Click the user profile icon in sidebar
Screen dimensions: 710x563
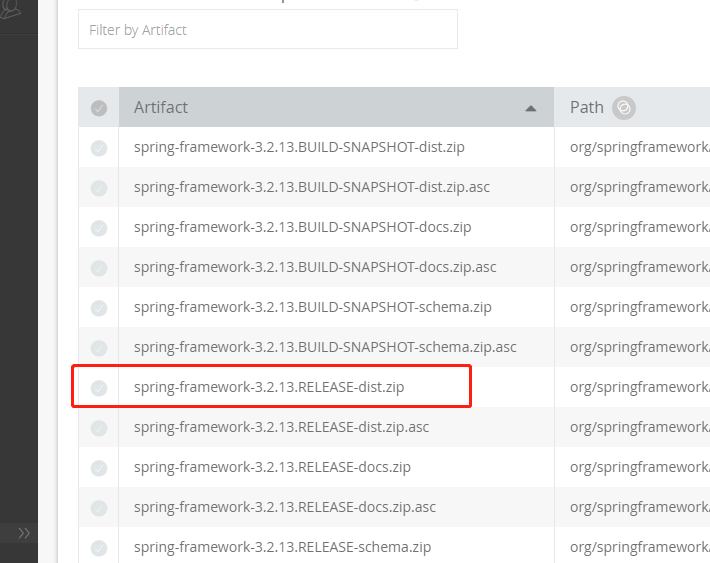click(10, 8)
